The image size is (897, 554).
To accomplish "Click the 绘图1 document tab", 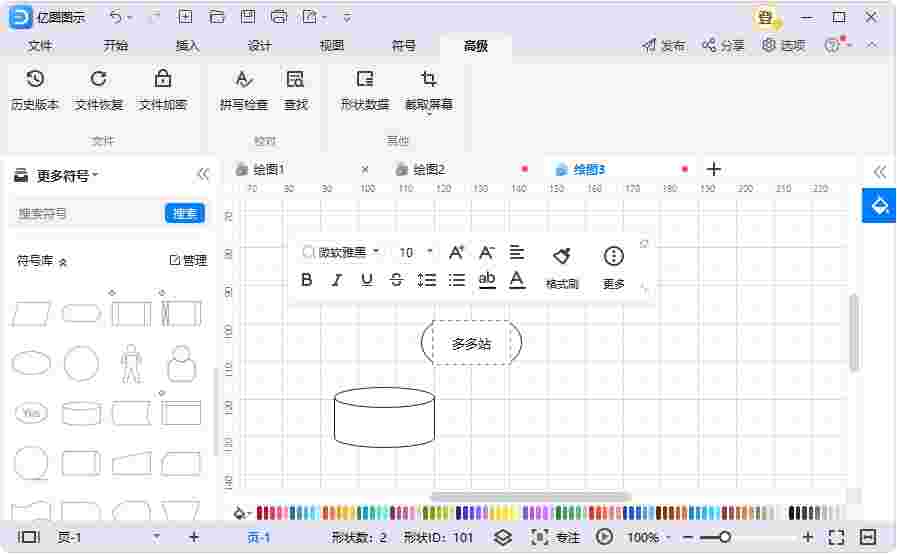I will click(x=269, y=169).
